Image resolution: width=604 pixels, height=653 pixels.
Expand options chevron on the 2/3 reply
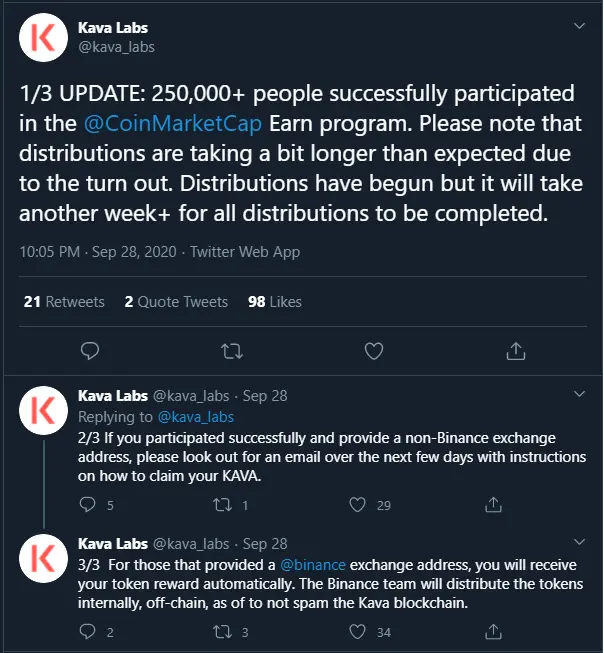coord(579,394)
